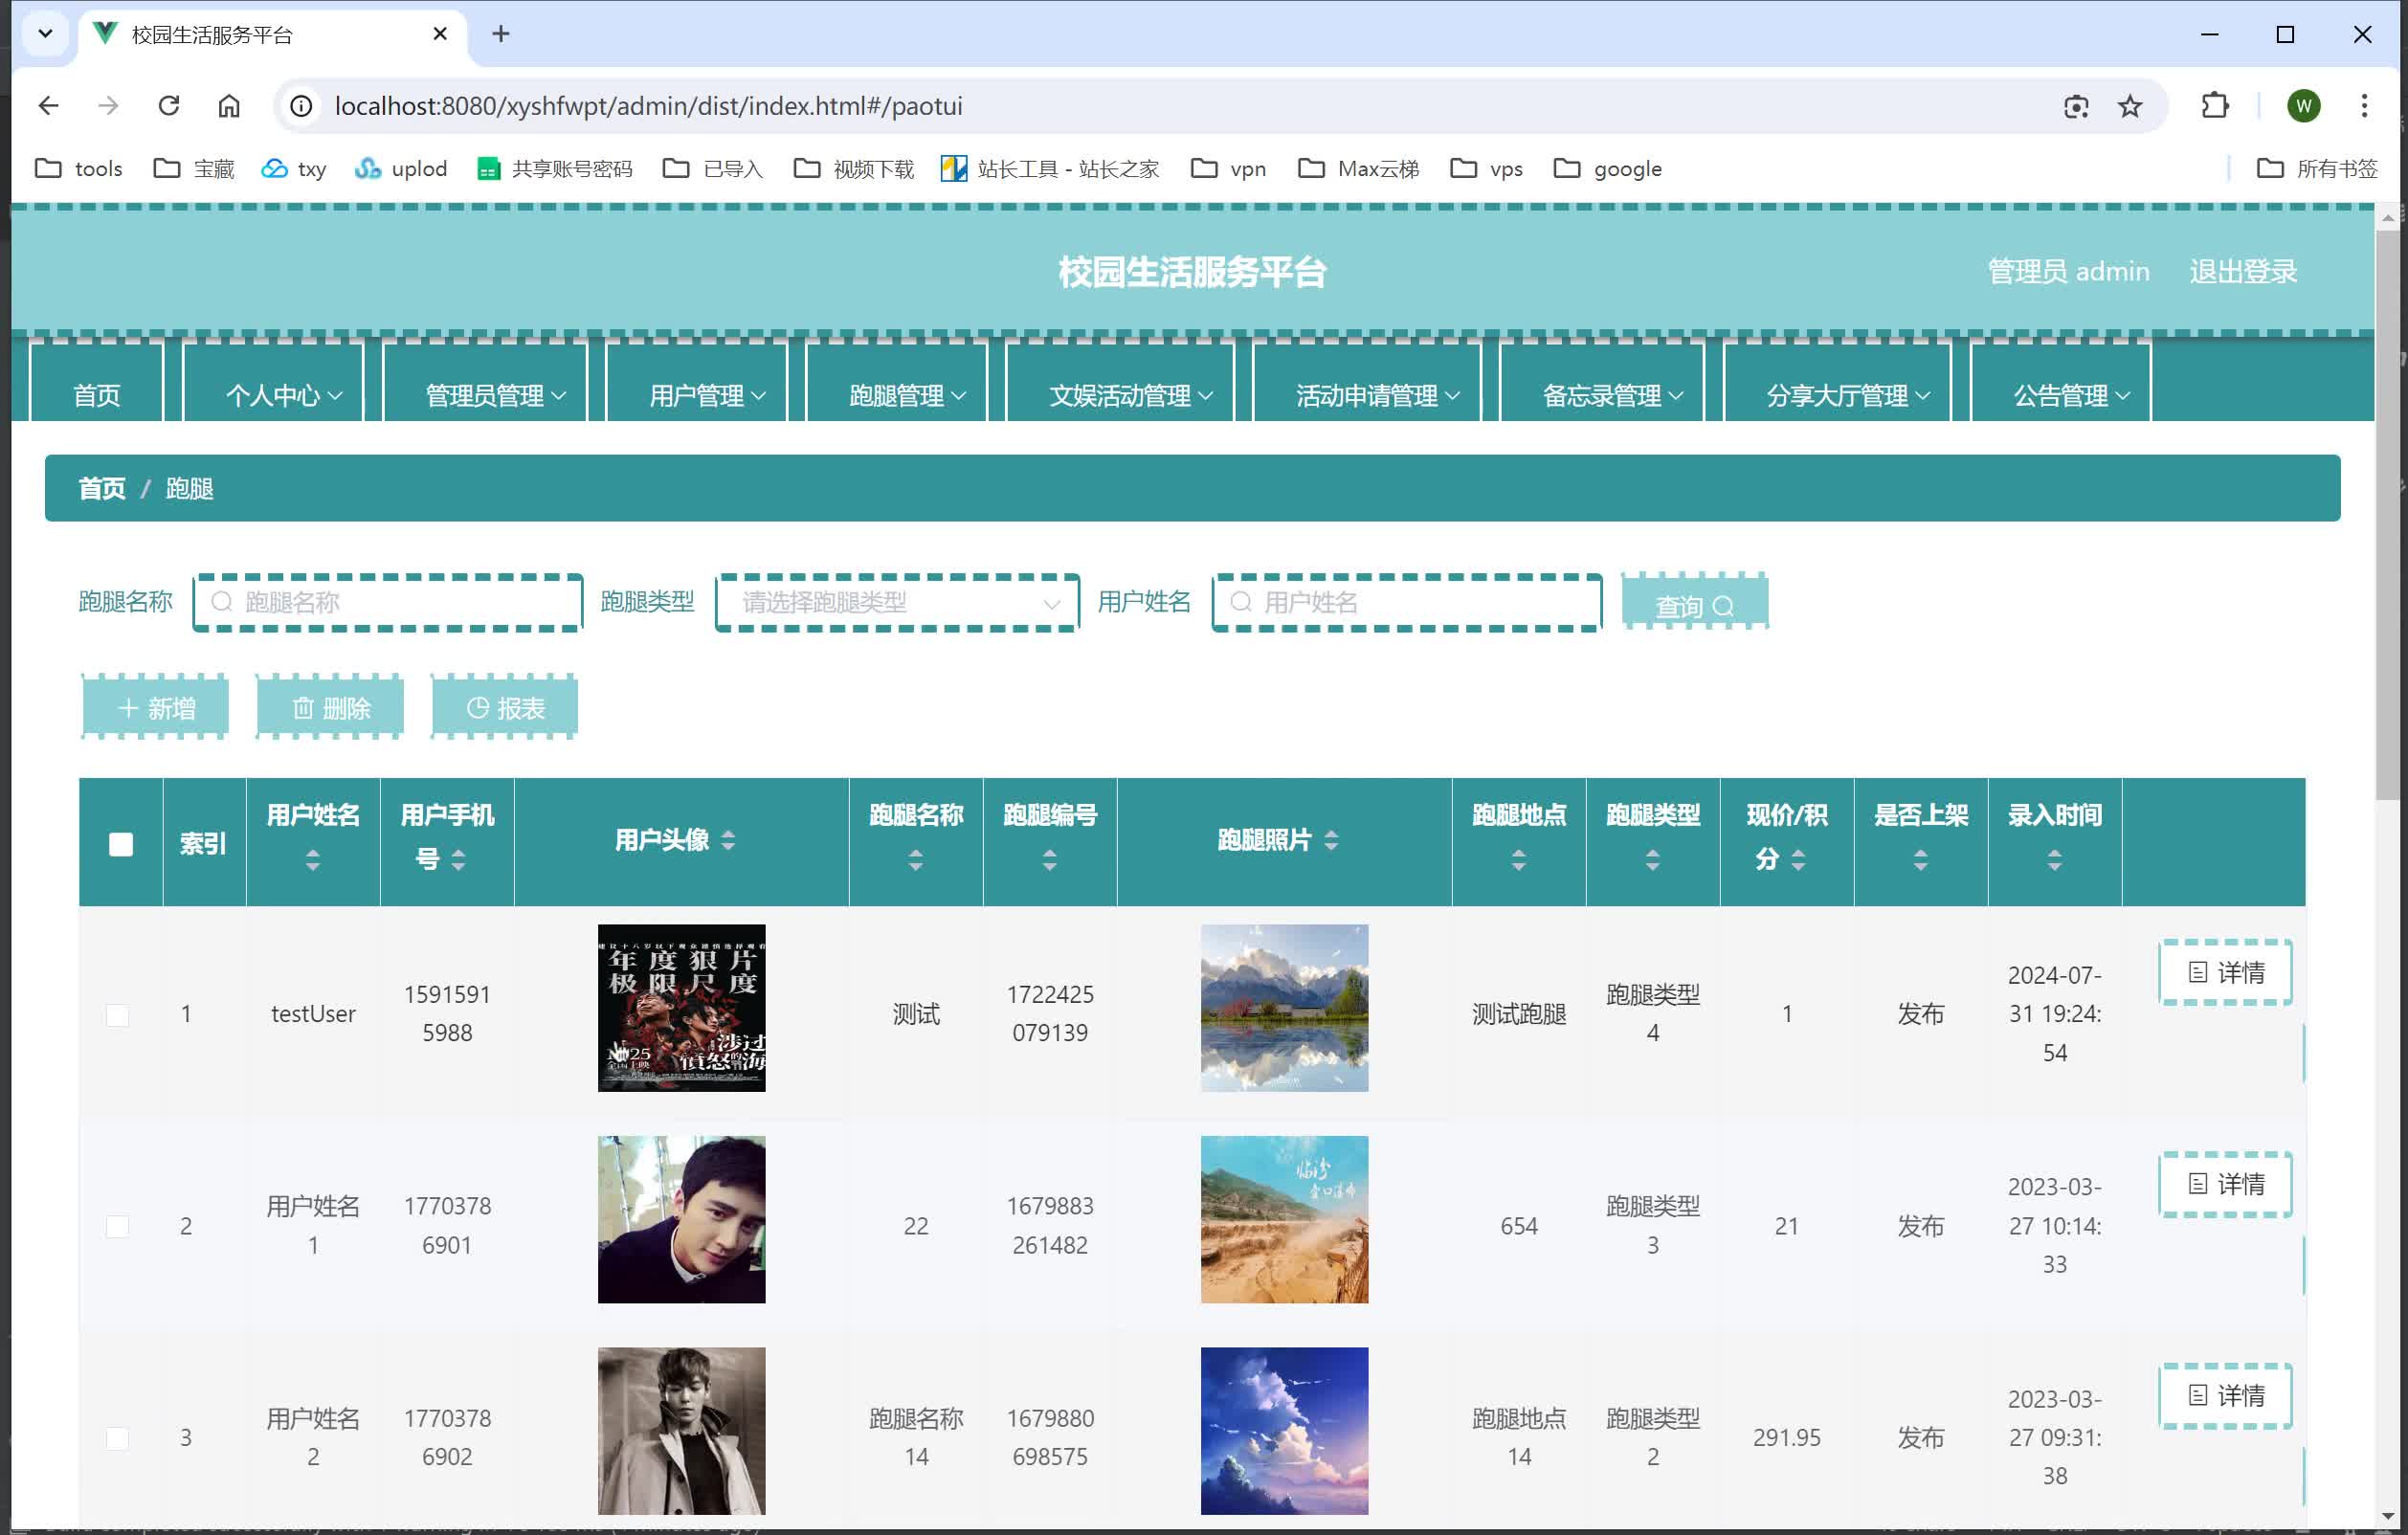Click the 查询 (Search) icon button
Image resolution: width=2408 pixels, height=1535 pixels.
tap(1692, 604)
